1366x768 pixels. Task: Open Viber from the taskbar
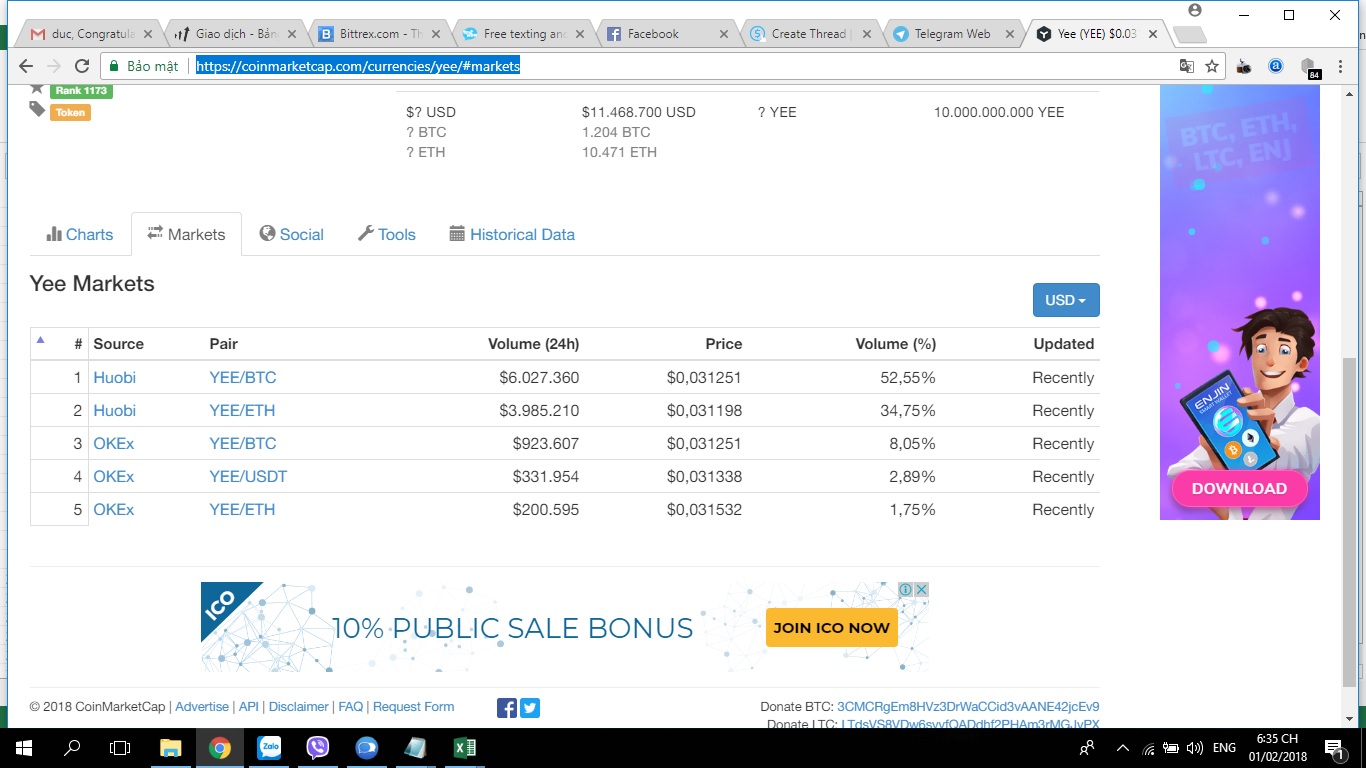pyautogui.click(x=318, y=748)
